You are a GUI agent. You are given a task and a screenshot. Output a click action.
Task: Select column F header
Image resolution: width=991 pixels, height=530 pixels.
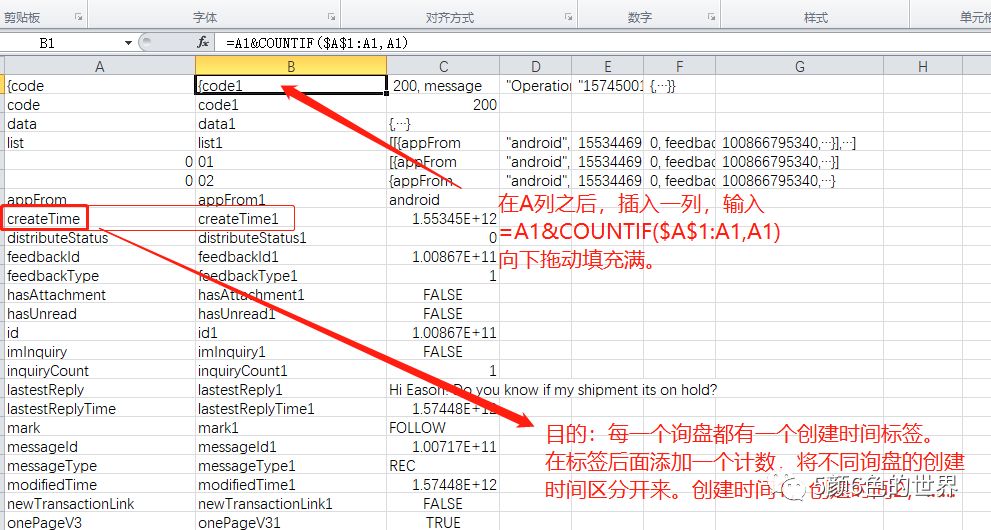point(679,66)
